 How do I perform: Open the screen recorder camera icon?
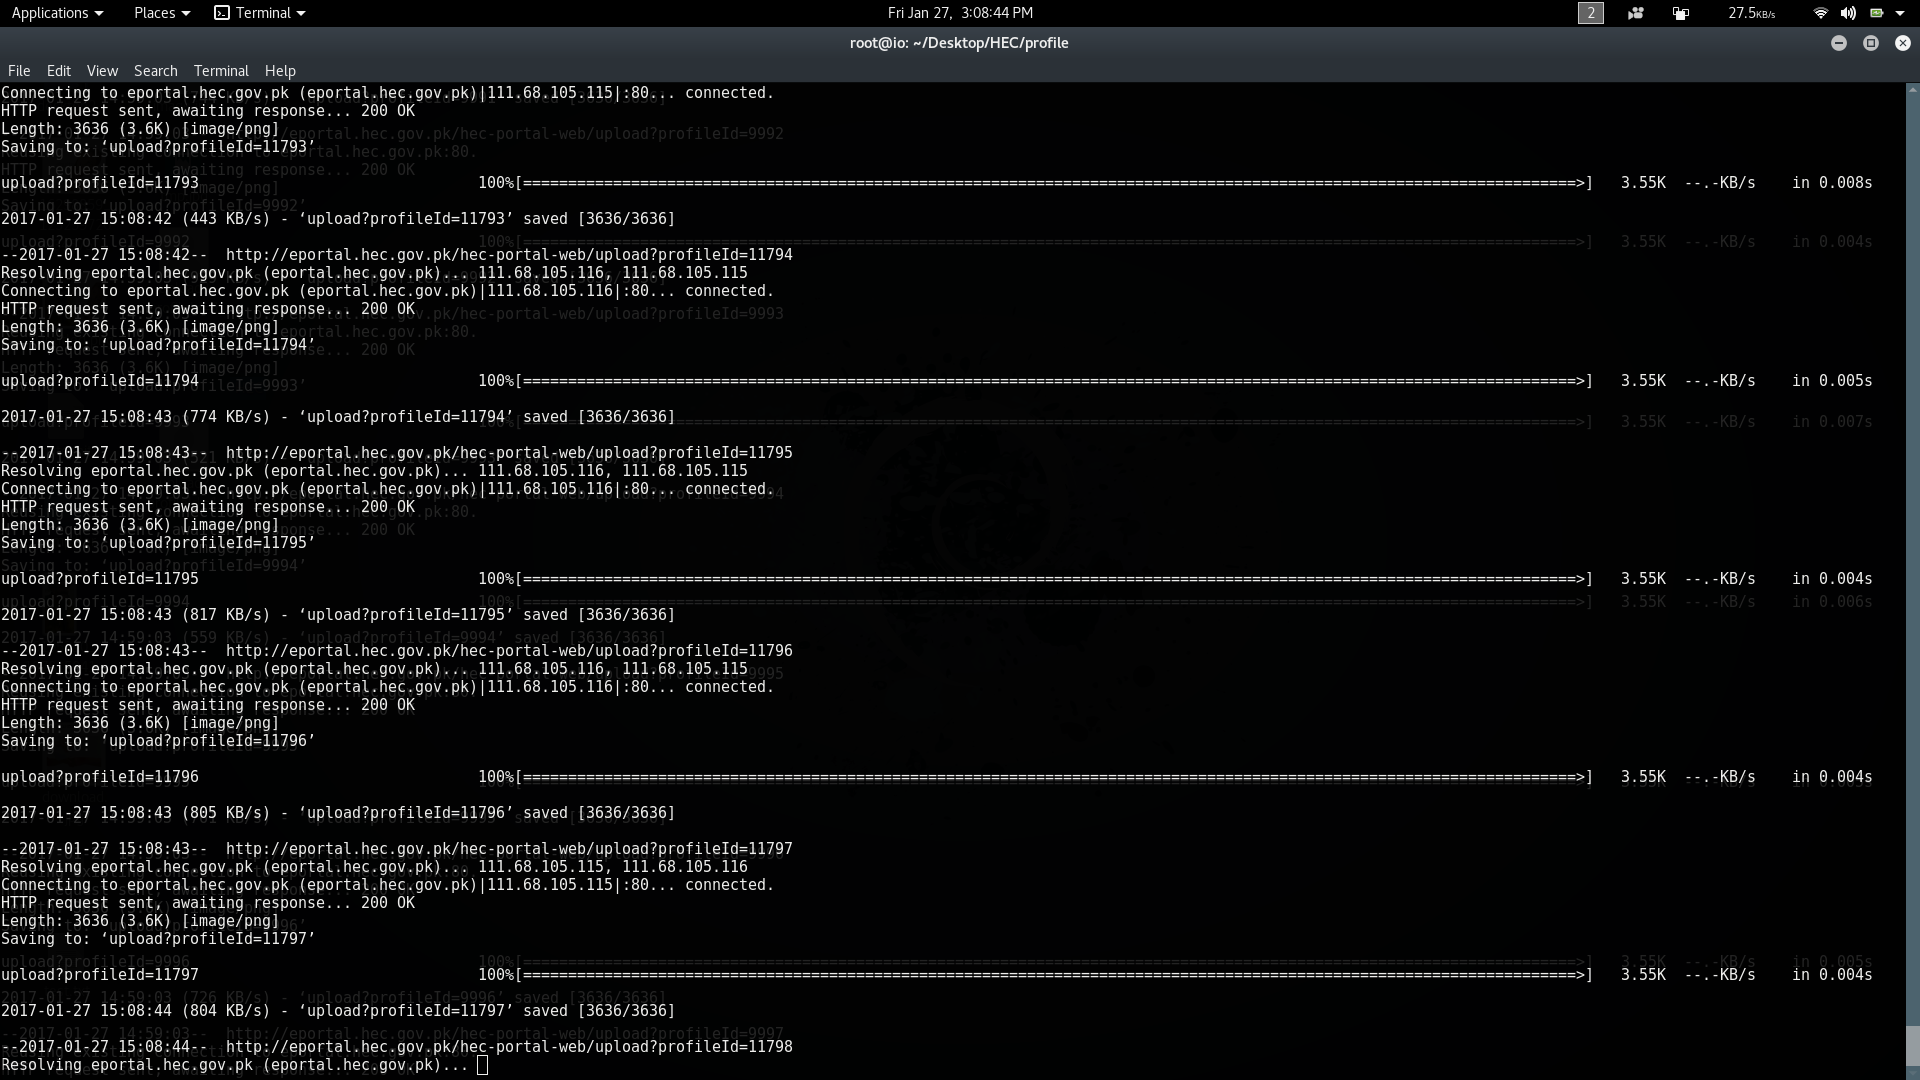[x=1636, y=13]
